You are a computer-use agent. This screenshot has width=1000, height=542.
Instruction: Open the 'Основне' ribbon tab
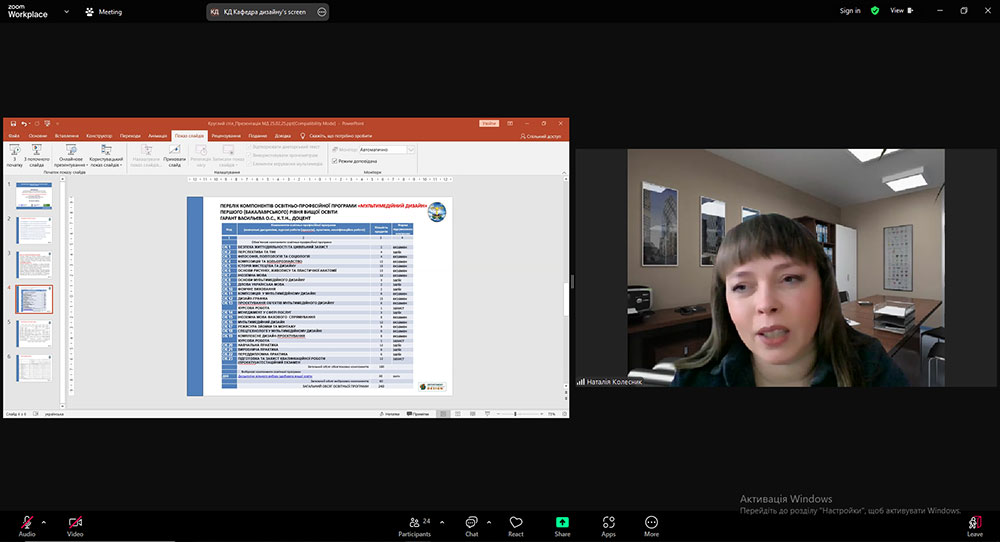[x=38, y=136]
